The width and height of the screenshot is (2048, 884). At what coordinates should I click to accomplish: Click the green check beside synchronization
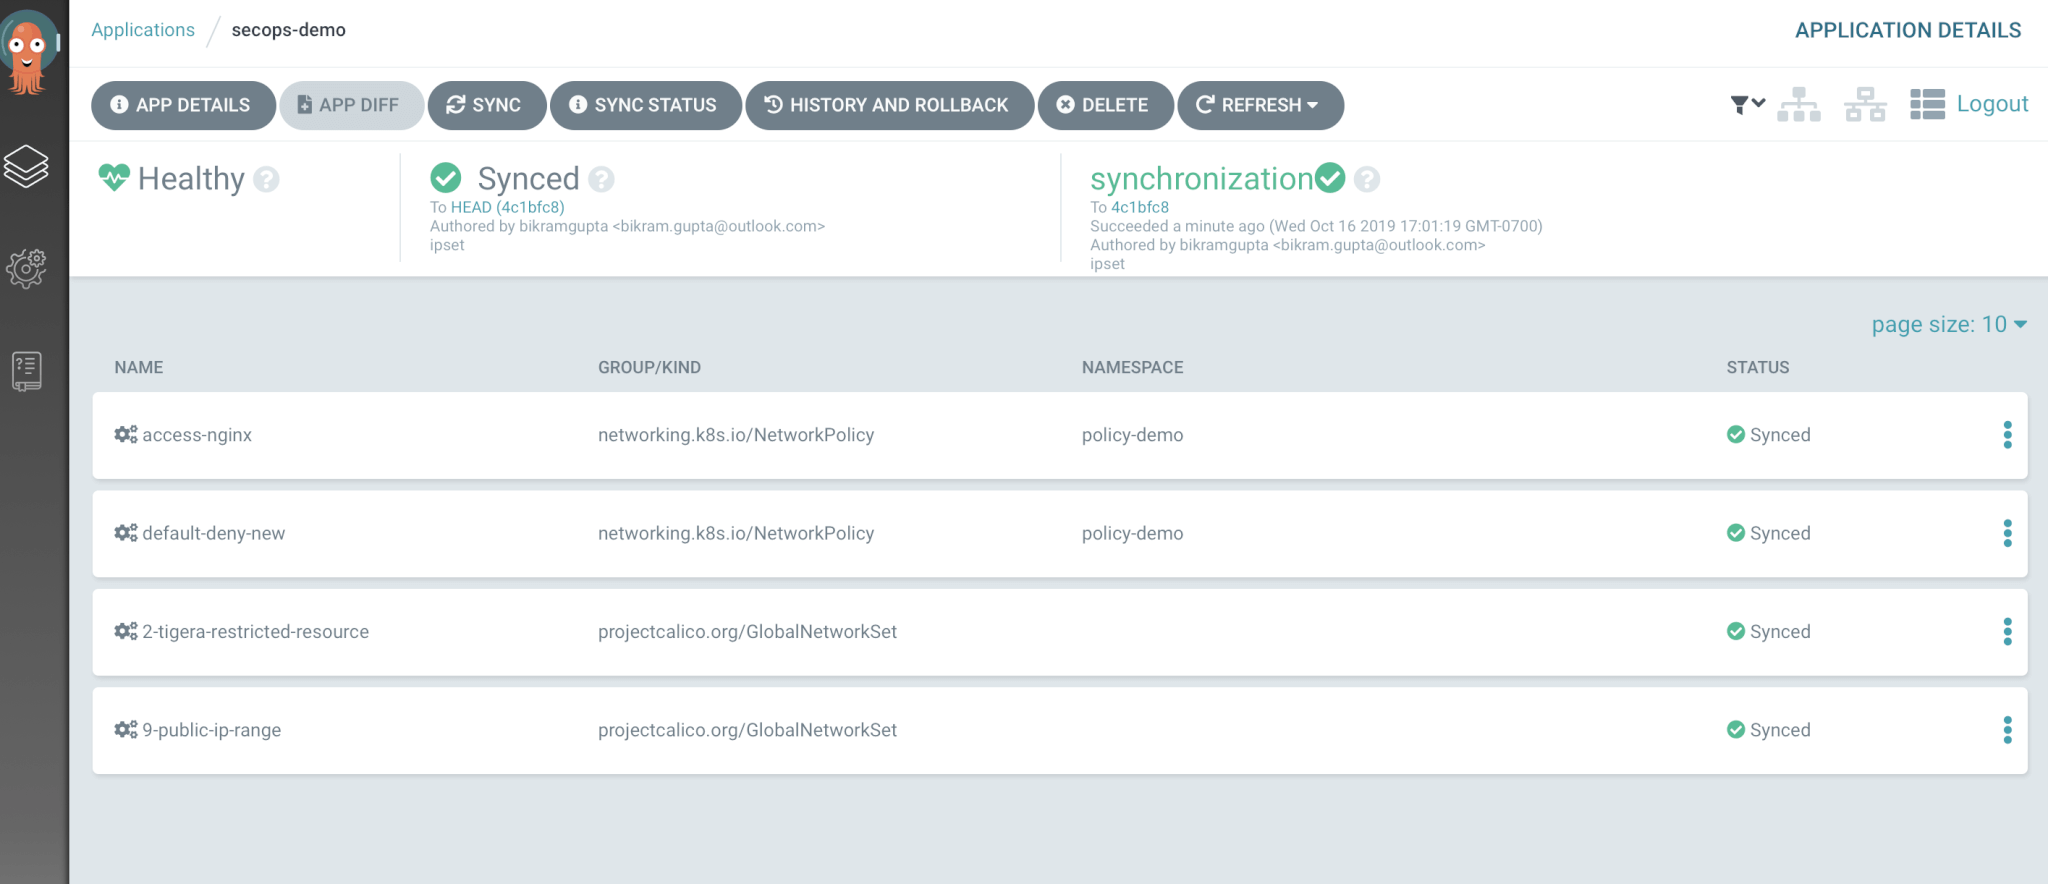[x=1330, y=177]
